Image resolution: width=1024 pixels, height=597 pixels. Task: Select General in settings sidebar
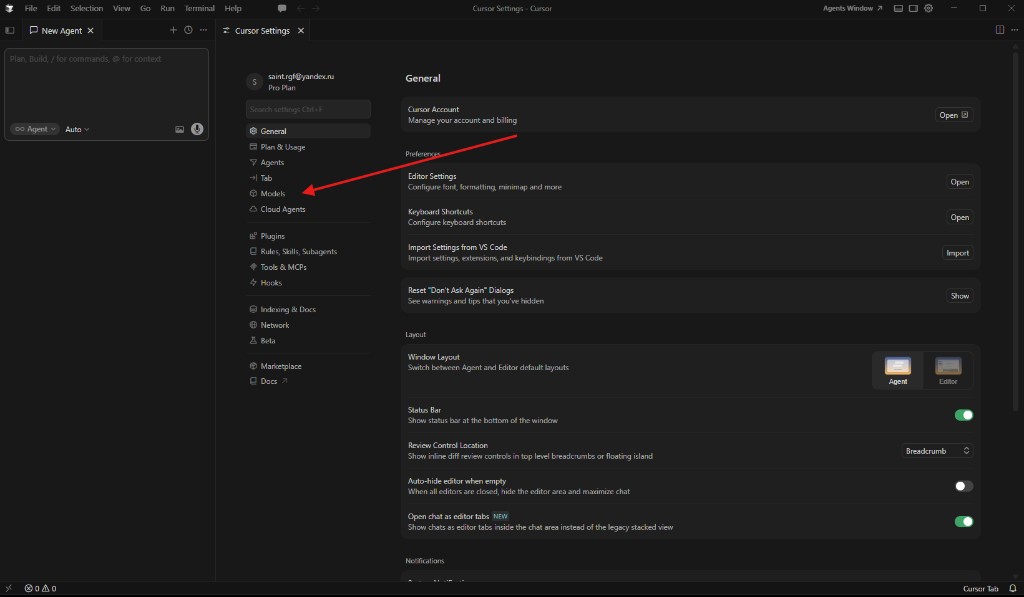point(308,131)
